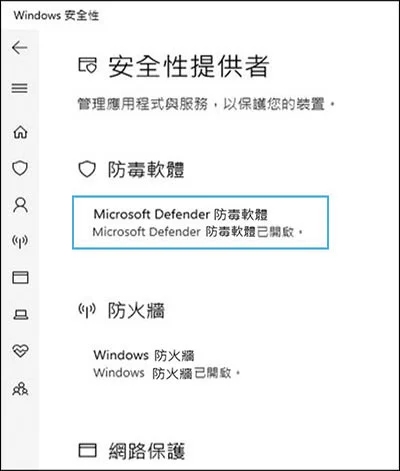400x471 pixels.
Task: Click the Windows 防火牆 provider entry
Action: tap(167, 364)
